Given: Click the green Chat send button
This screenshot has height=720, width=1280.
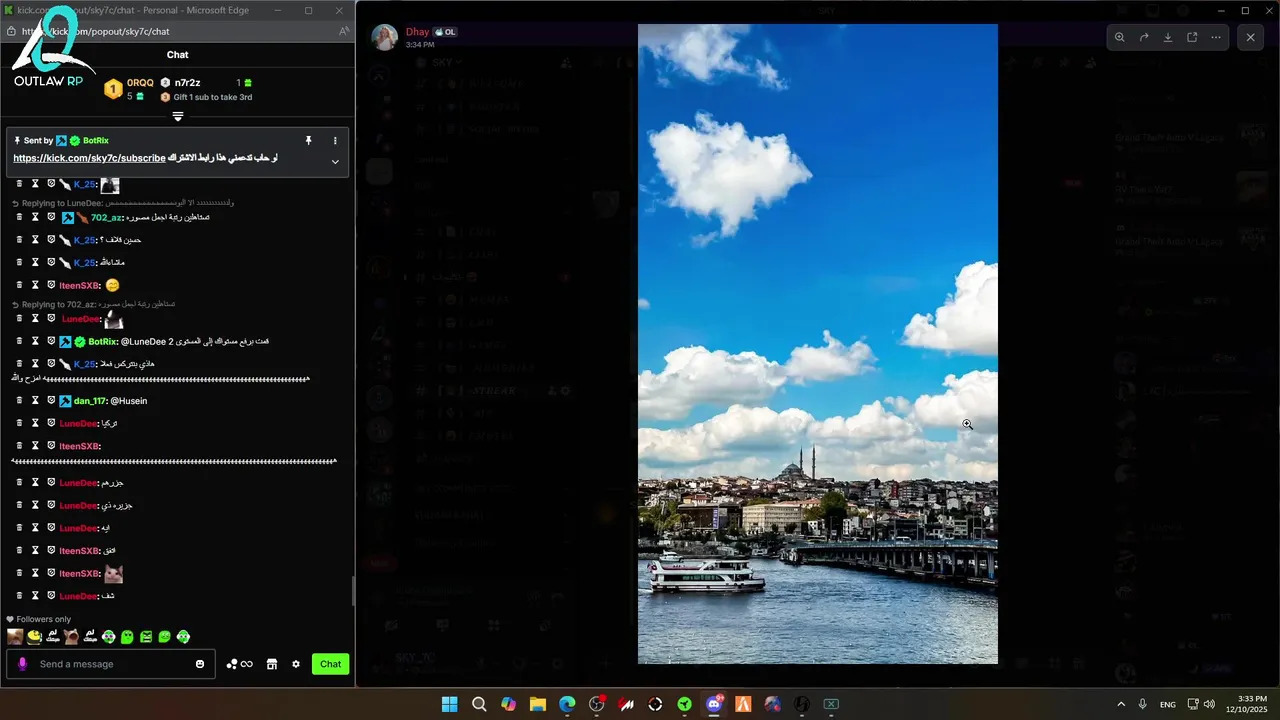Looking at the screenshot, I should pos(330,664).
